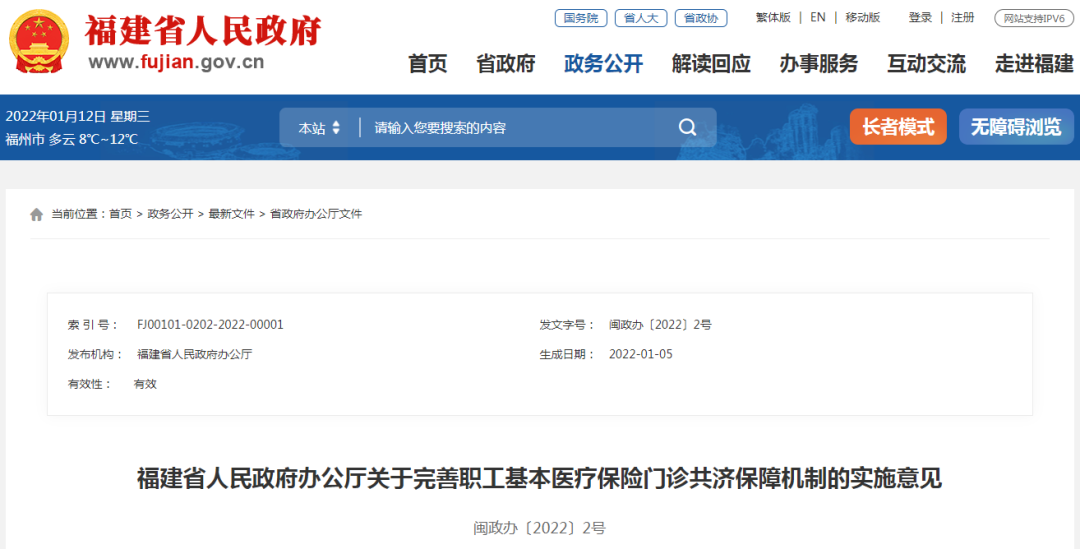Switch to EN English version
1080x549 pixels.
click(x=818, y=17)
